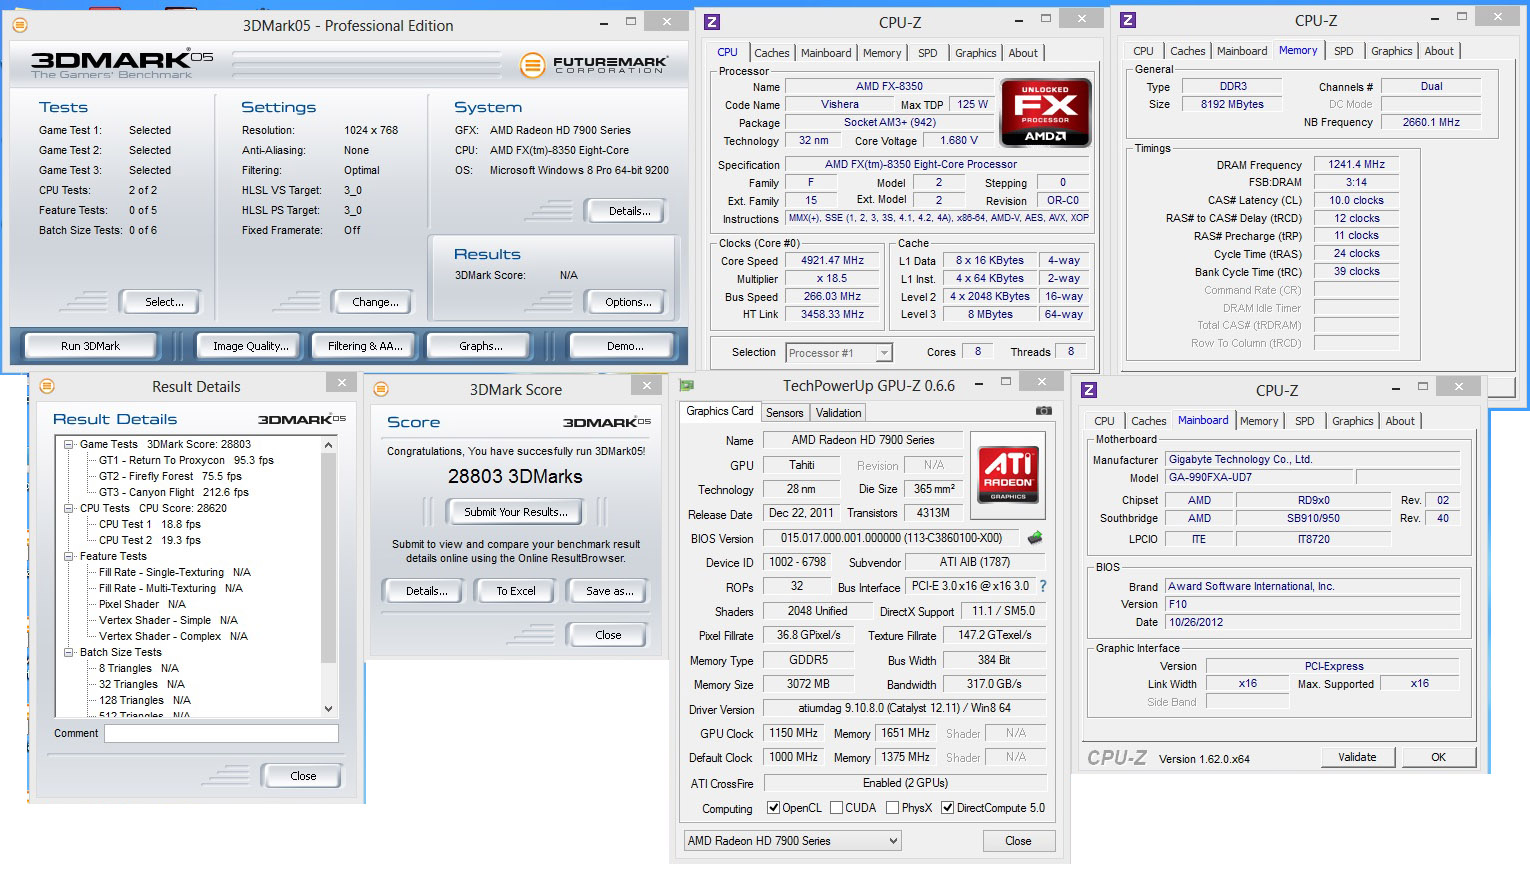
Task: Click Save as in the 3DMark Score window
Action: [x=609, y=591]
